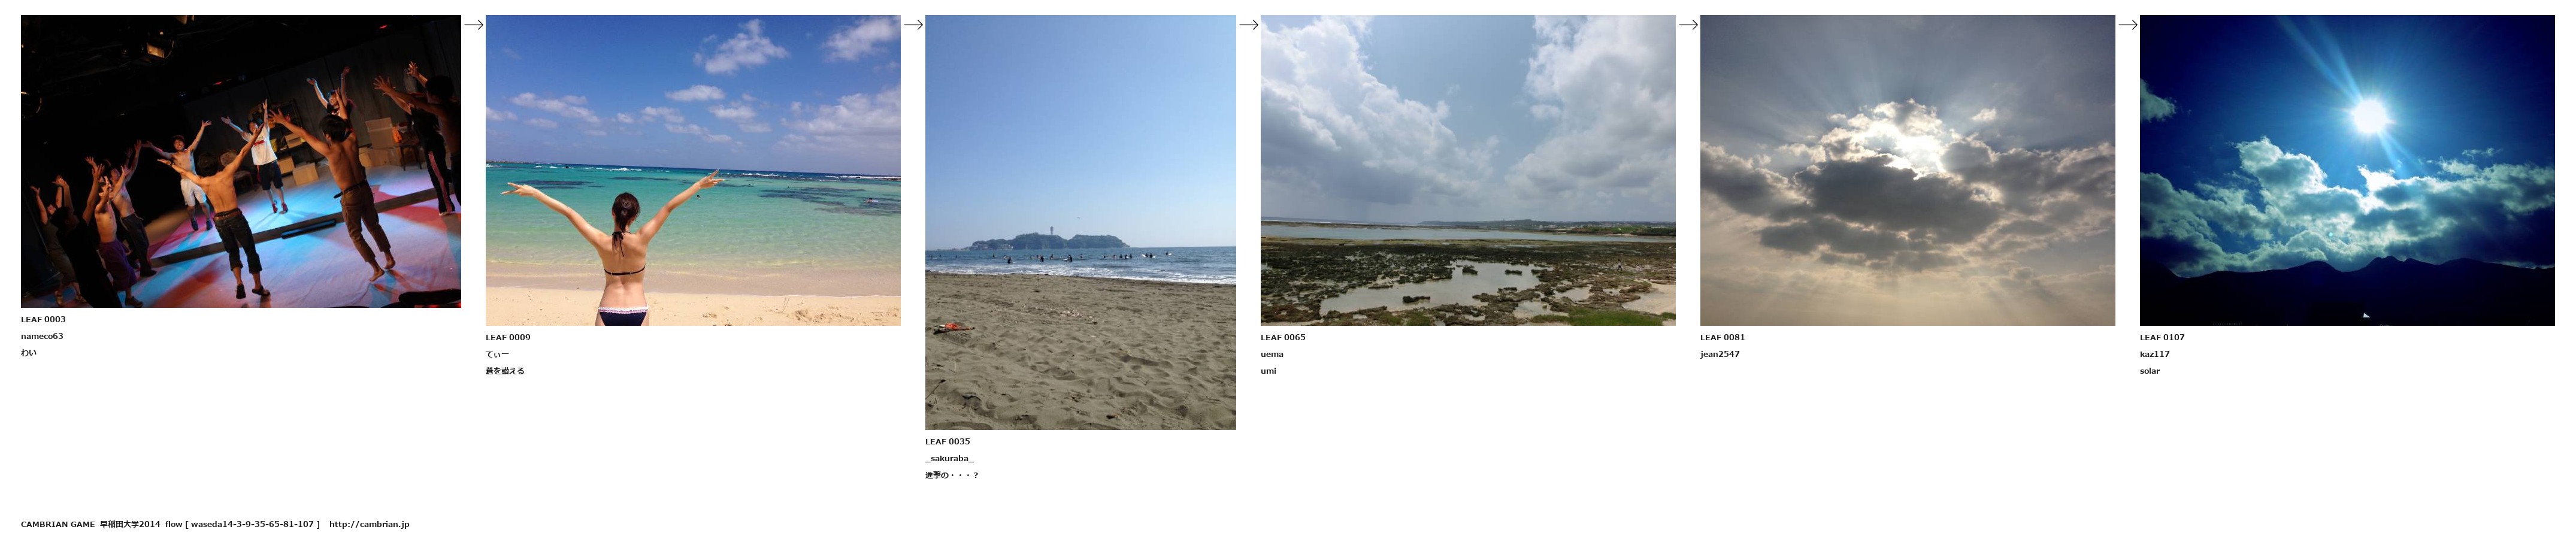Image resolution: width=2576 pixels, height=539 pixels.
Task: Click the LEAF 0065 label
Action: (x=1283, y=337)
